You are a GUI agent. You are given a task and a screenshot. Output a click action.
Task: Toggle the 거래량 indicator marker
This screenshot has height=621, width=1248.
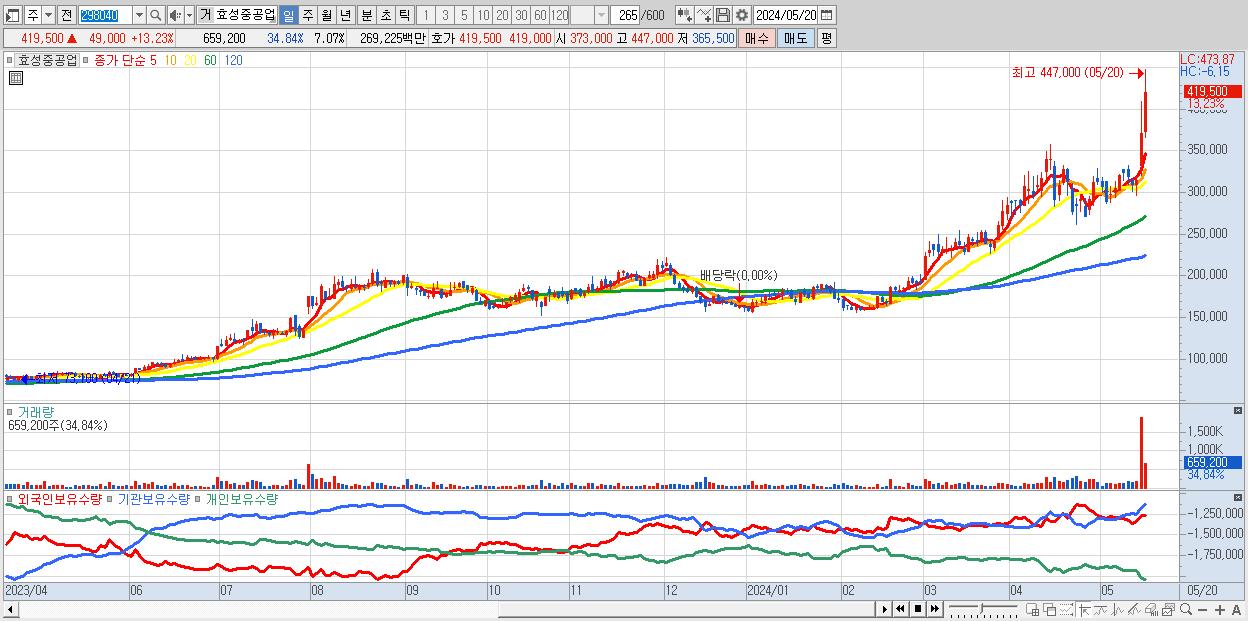tap(12, 411)
